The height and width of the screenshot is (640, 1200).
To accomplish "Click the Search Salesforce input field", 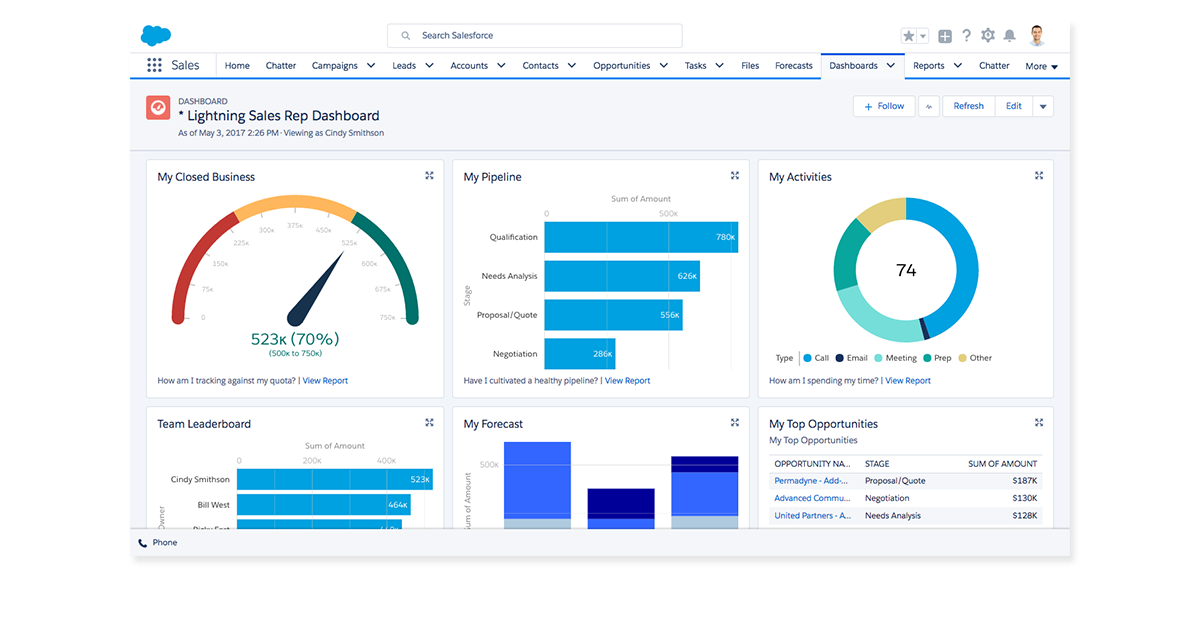I will pos(535,36).
